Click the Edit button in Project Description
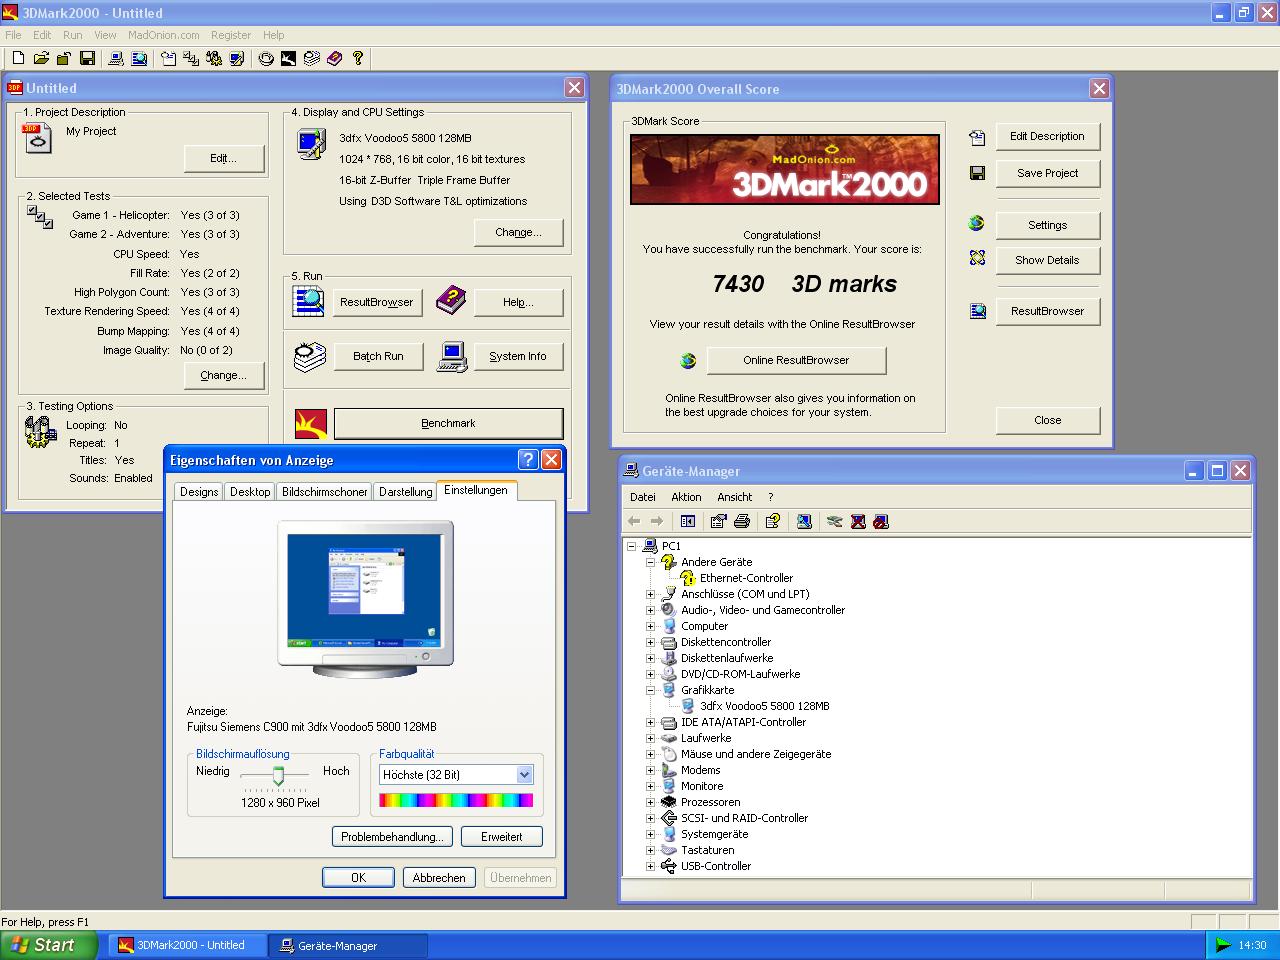Screen dimensions: 1280x960 [223, 158]
